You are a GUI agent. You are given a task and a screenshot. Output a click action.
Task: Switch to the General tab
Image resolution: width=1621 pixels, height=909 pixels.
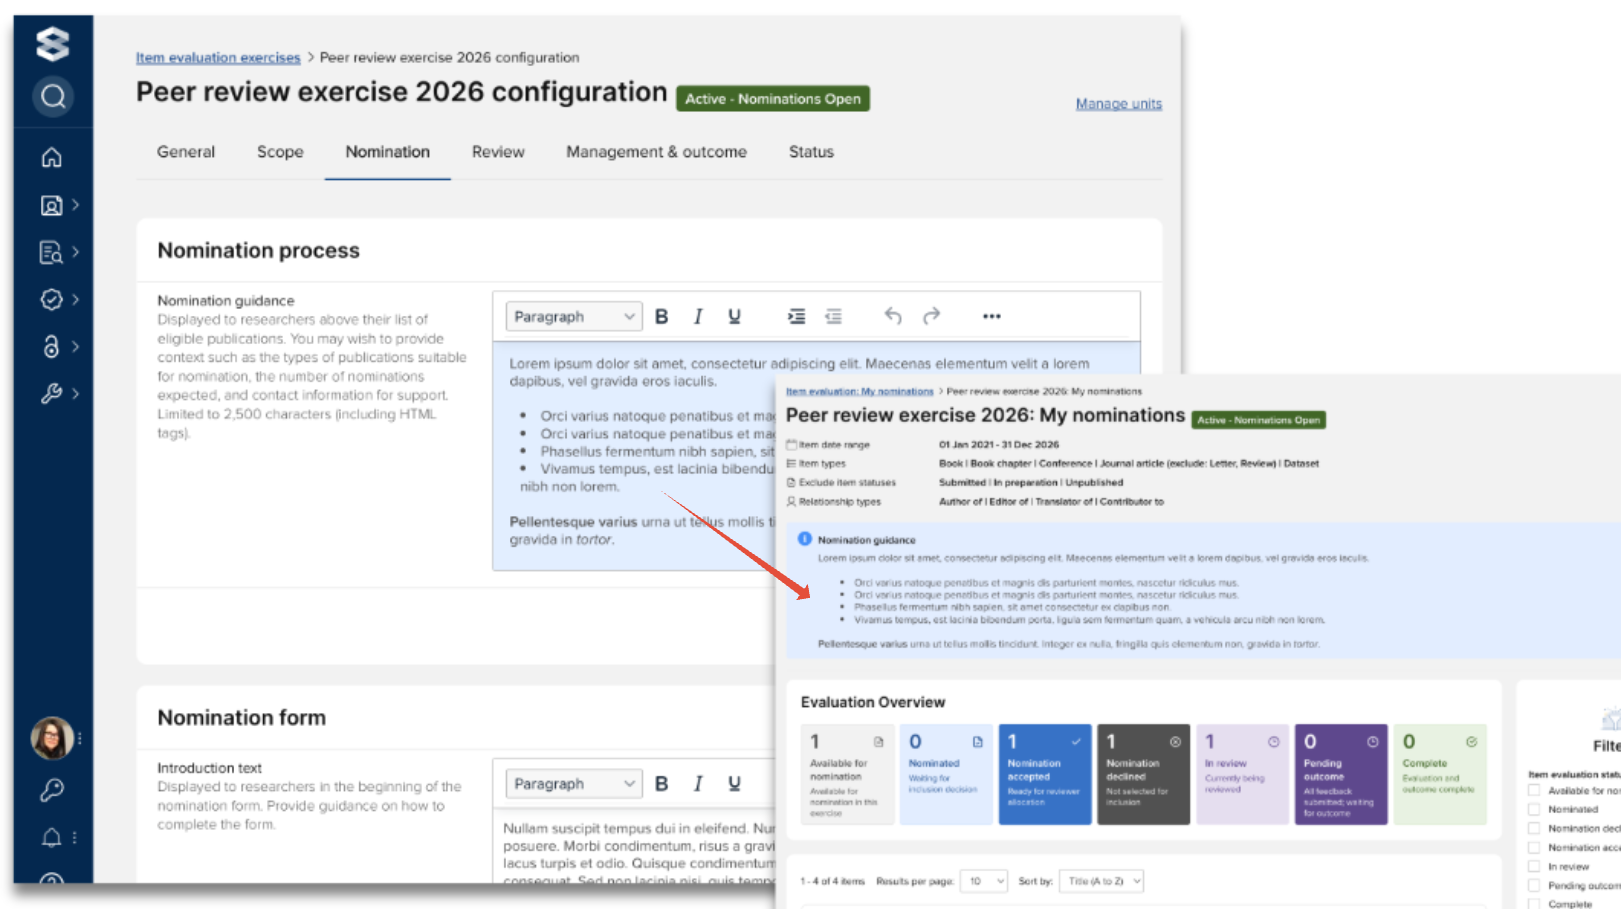(x=186, y=152)
